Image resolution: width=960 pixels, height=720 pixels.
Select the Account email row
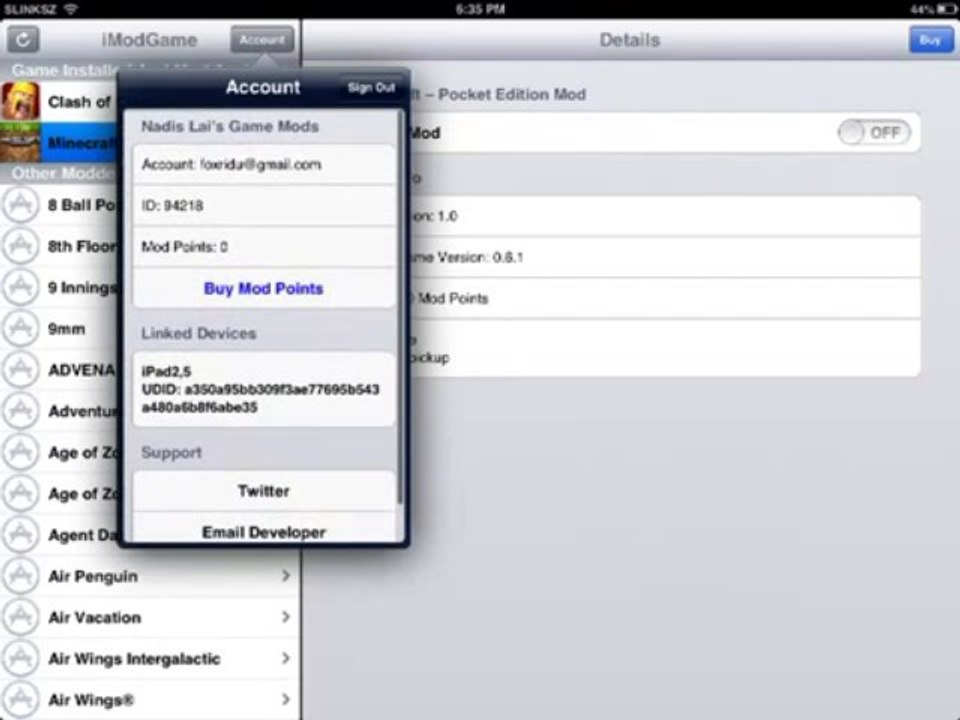pos(263,164)
